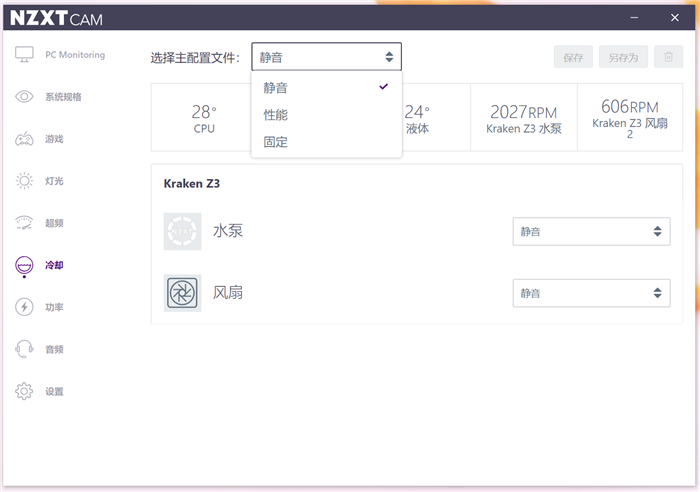This screenshot has width=700, height=492.
Task: Open the 游戏 section
Action: pyautogui.click(x=54, y=139)
